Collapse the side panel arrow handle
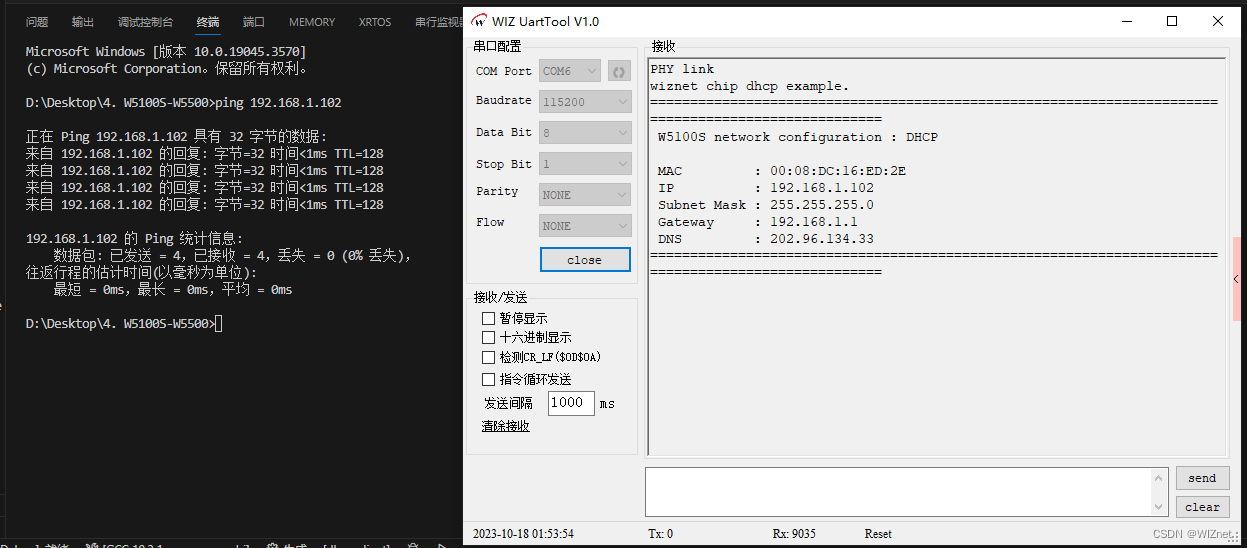The height and width of the screenshot is (548, 1247). pos(1237,279)
